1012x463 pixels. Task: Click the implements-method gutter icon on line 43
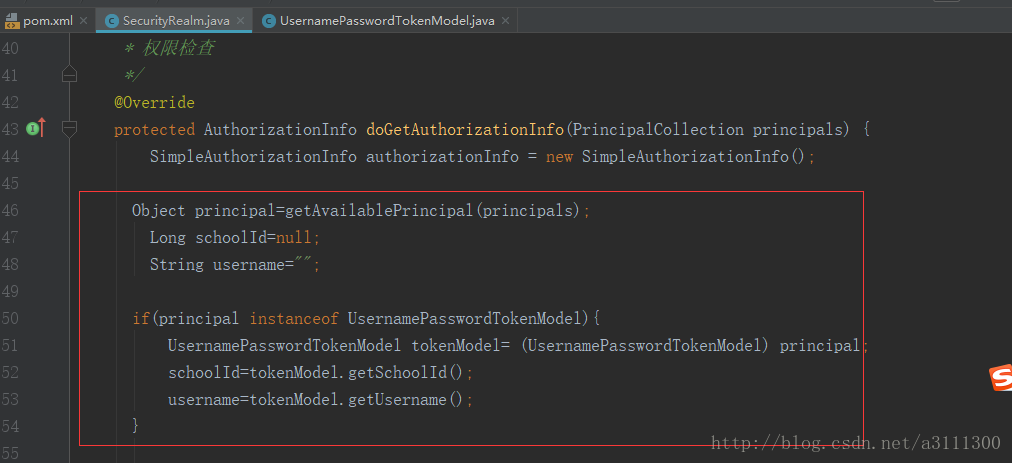36,129
